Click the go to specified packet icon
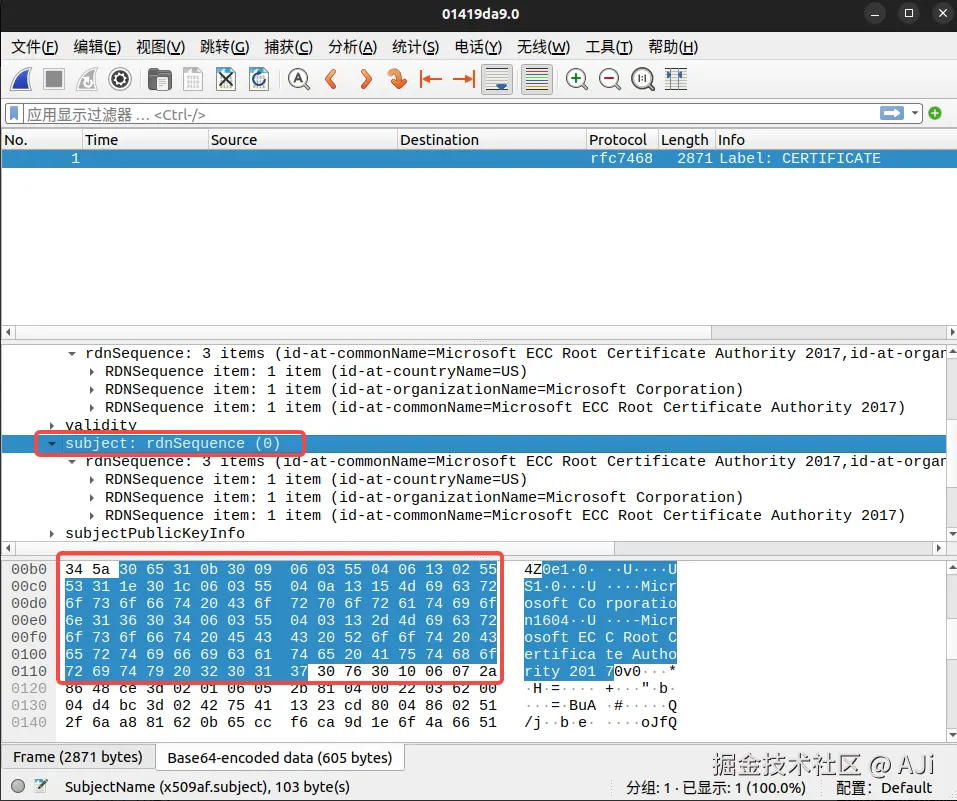The height and width of the screenshot is (801, 957). [x=397, y=79]
